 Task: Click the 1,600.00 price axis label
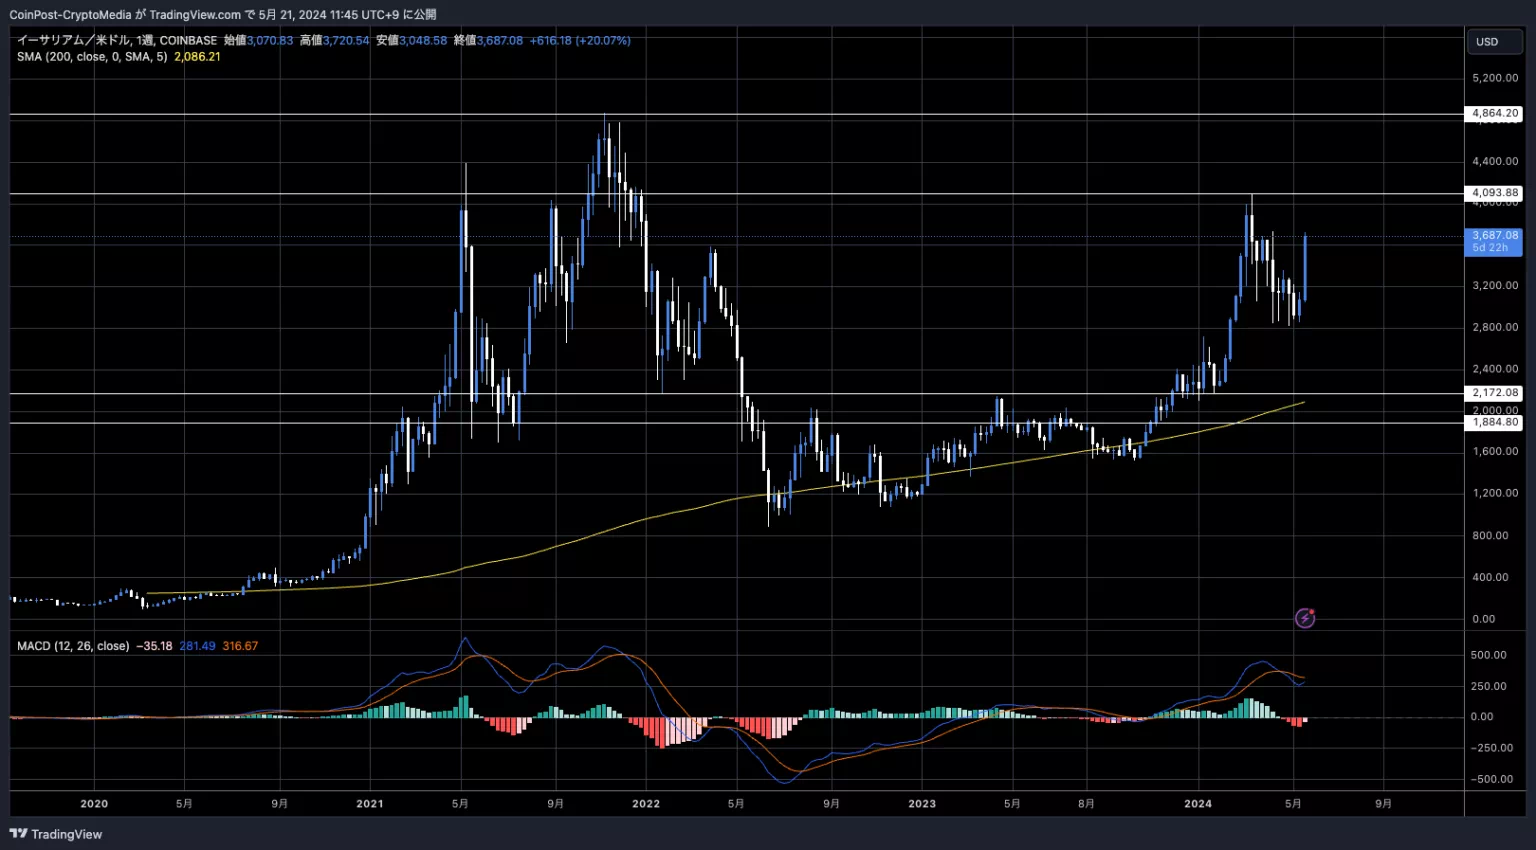[x=1495, y=452]
